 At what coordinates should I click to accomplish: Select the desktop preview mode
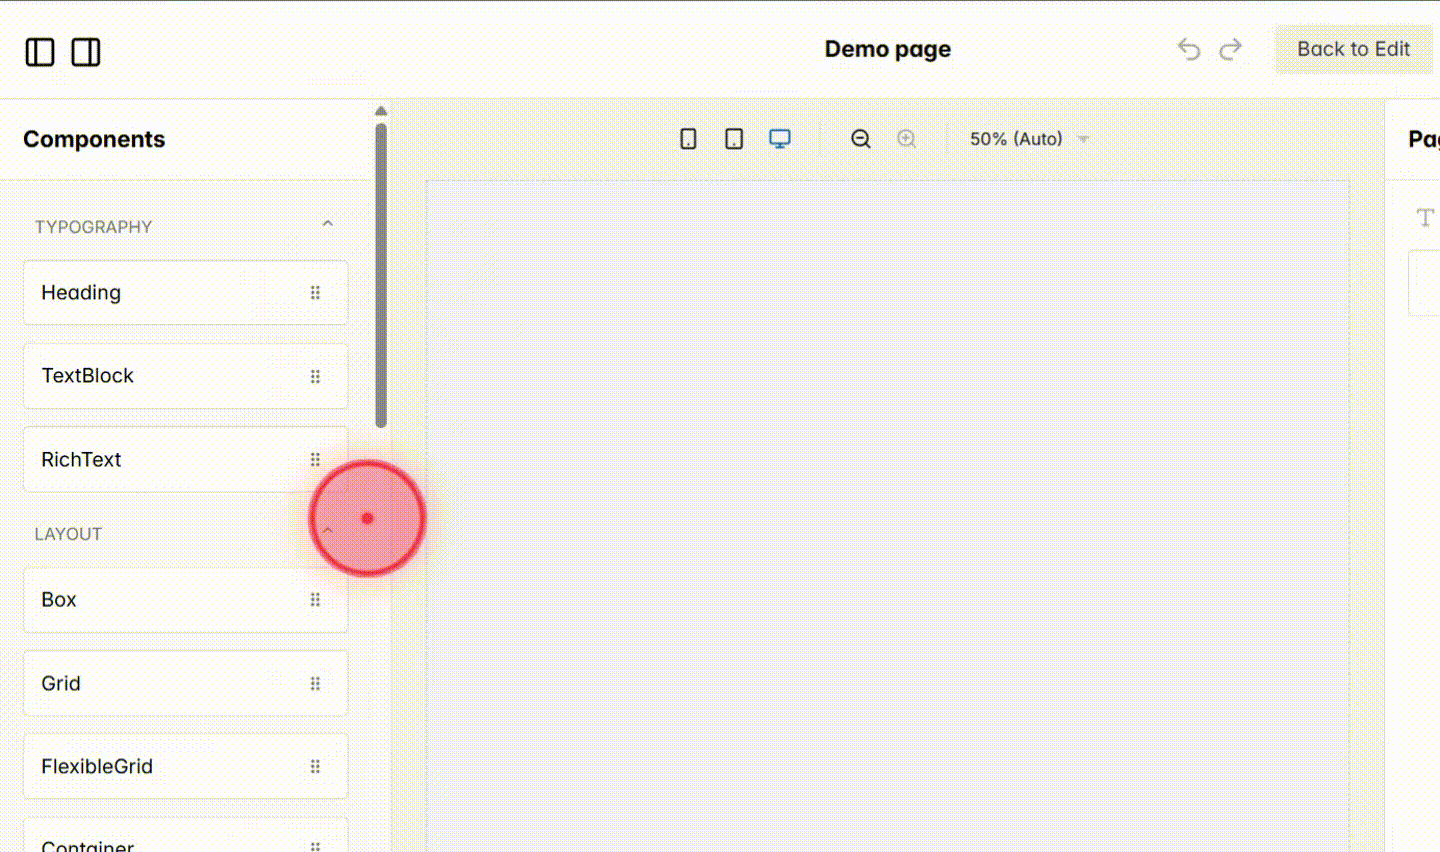click(x=779, y=139)
